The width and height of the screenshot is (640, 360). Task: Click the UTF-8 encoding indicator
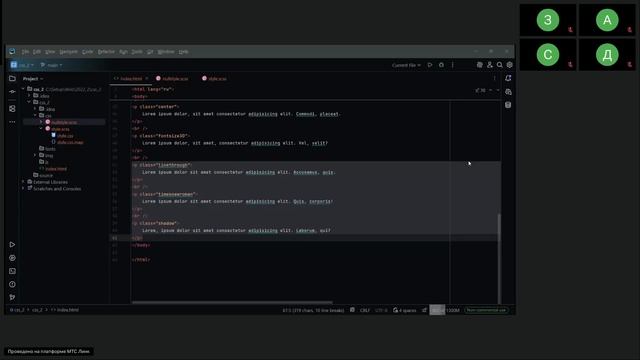(x=381, y=310)
